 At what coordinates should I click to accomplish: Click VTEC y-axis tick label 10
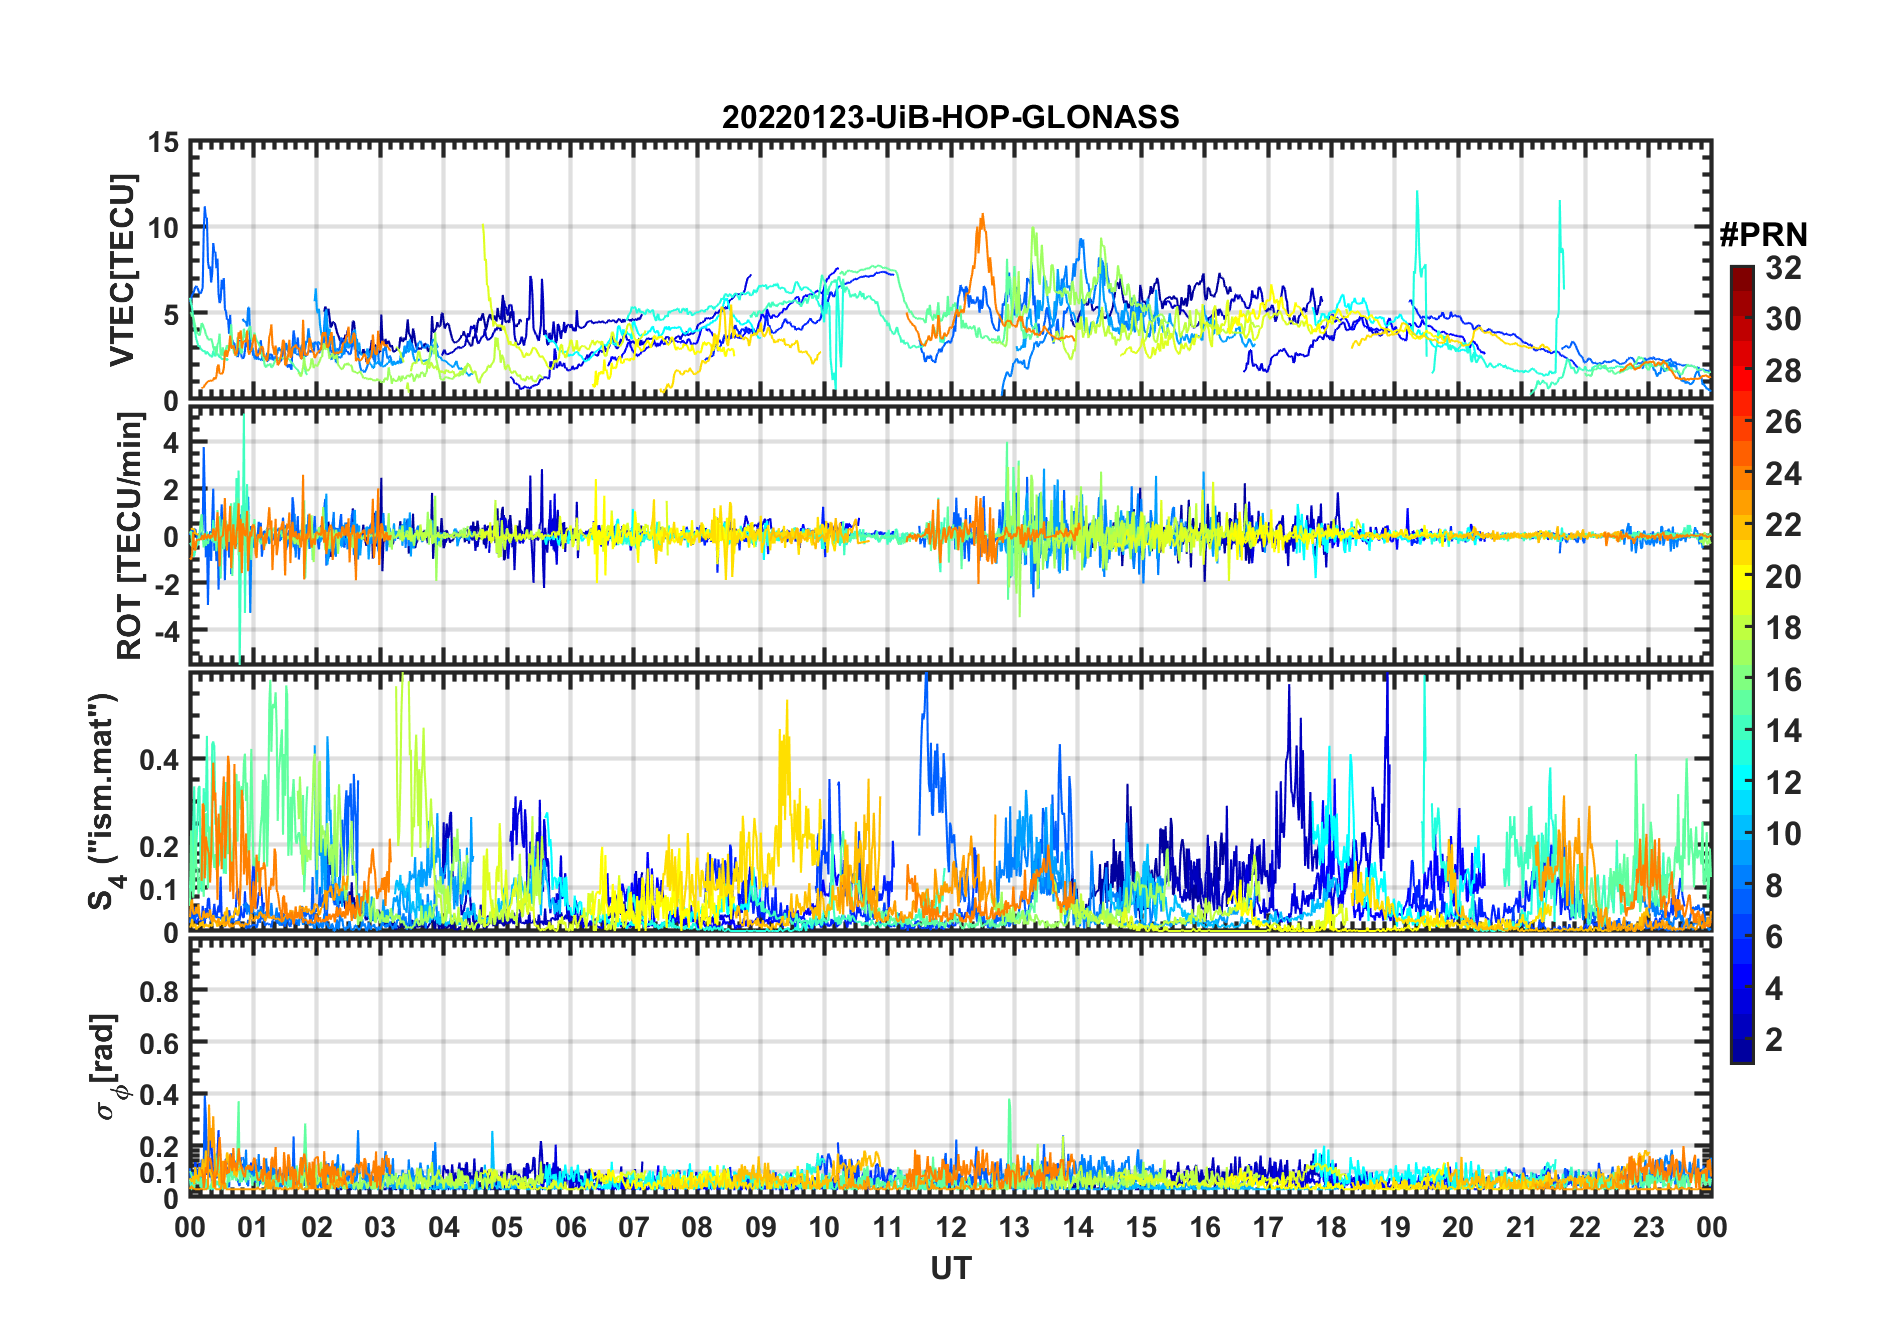tap(163, 228)
